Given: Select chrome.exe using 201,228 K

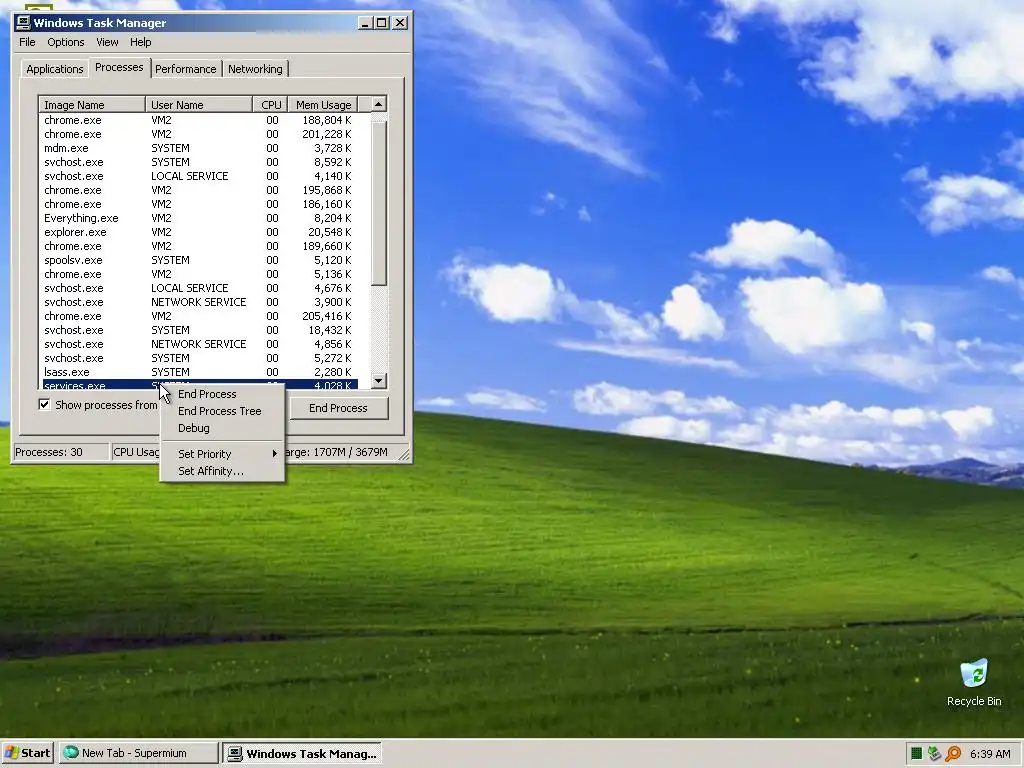Looking at the screenshot, I should [x=199, y=134].
